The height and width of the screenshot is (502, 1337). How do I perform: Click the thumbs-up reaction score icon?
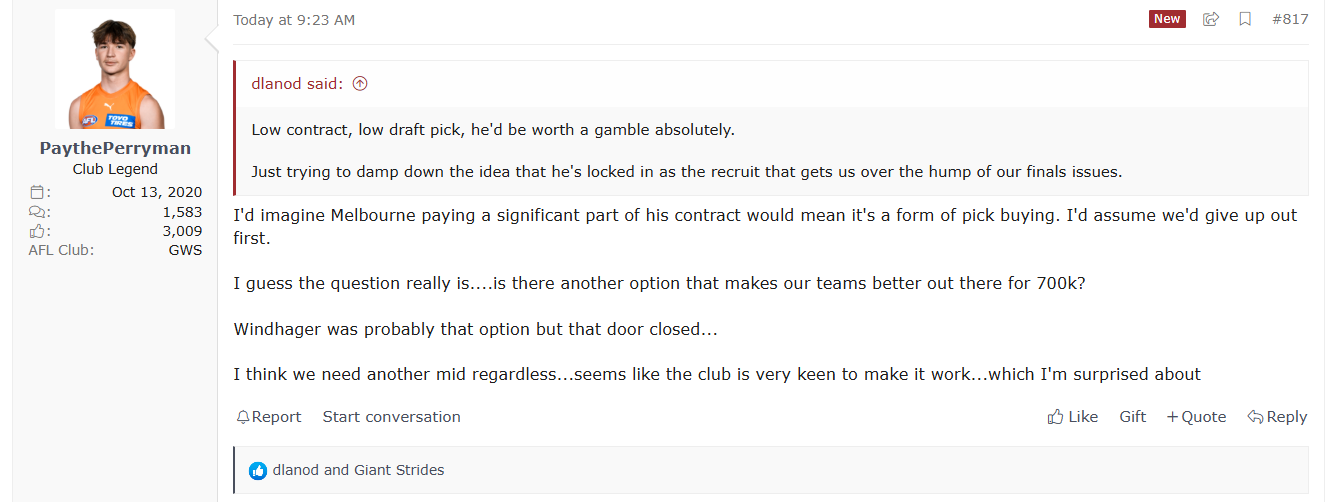(37, 231)
